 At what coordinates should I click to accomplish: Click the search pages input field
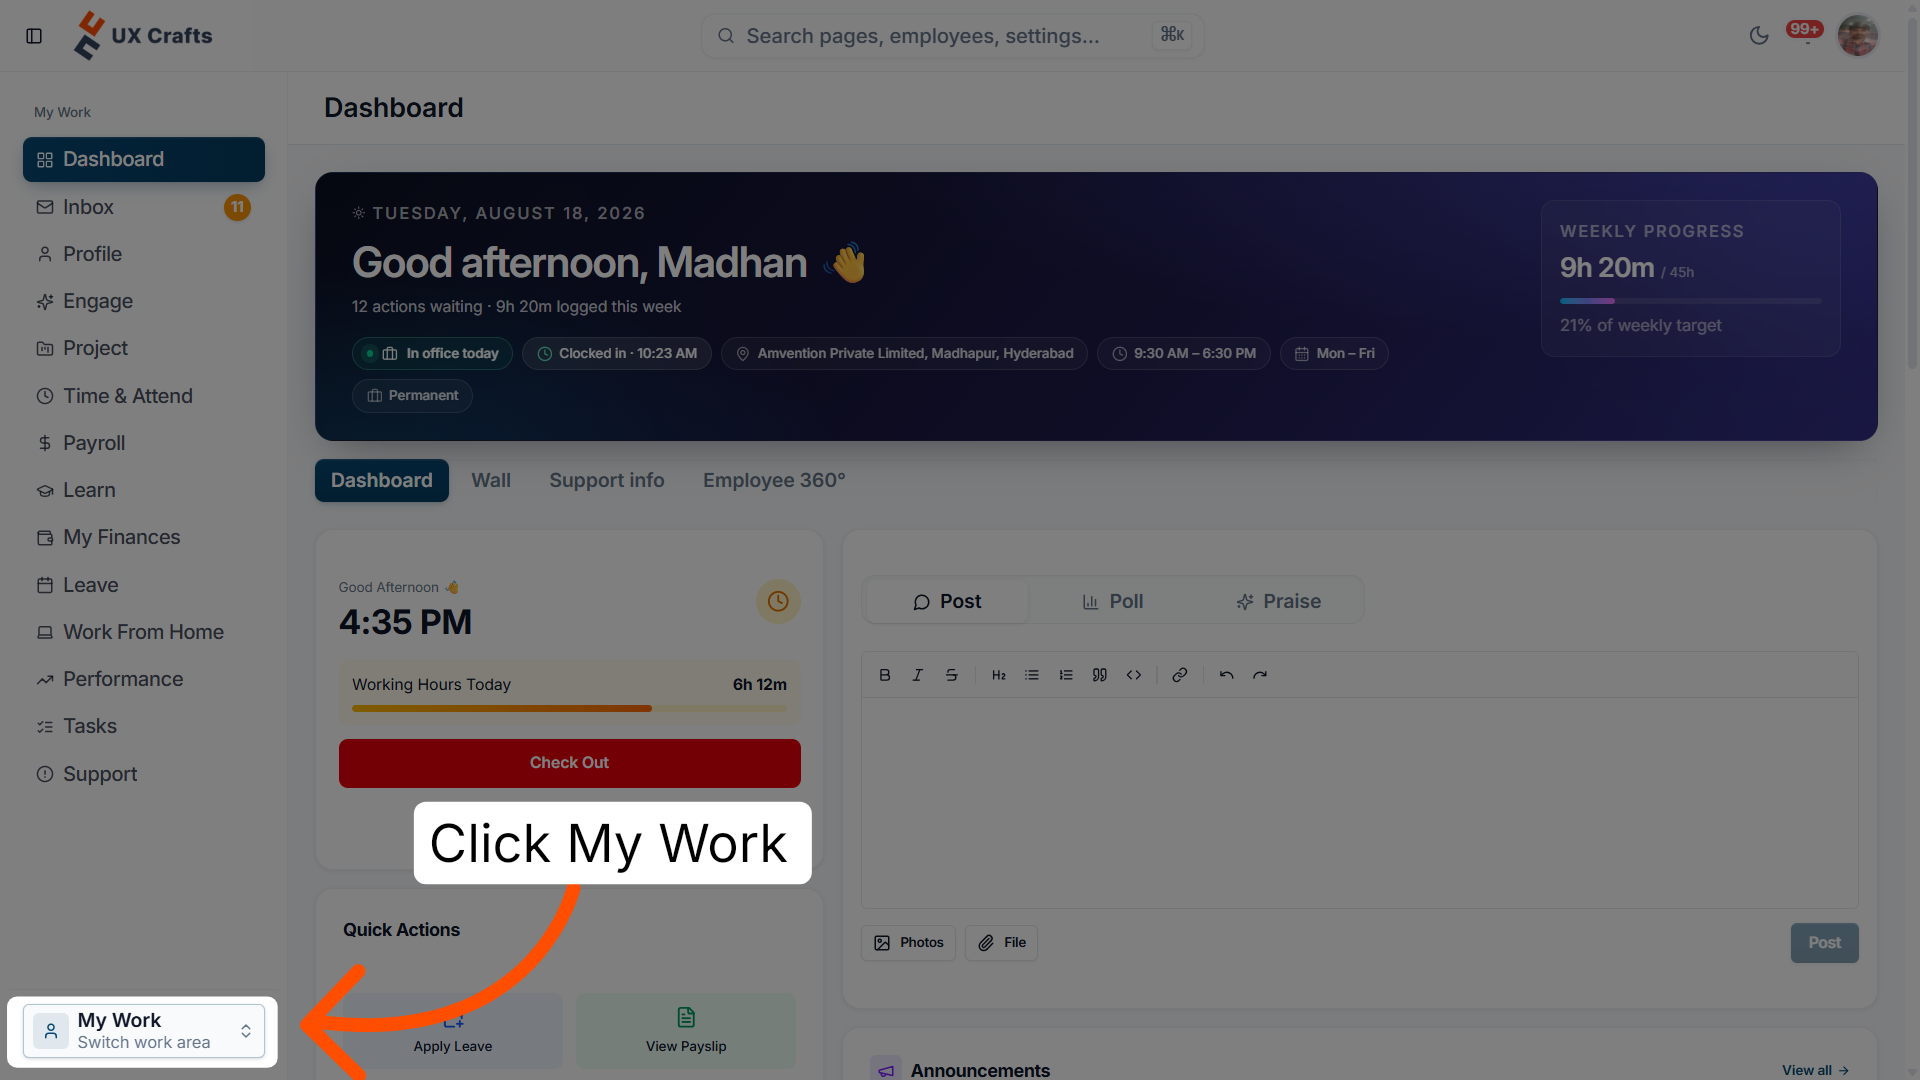(x=952, y=36)
